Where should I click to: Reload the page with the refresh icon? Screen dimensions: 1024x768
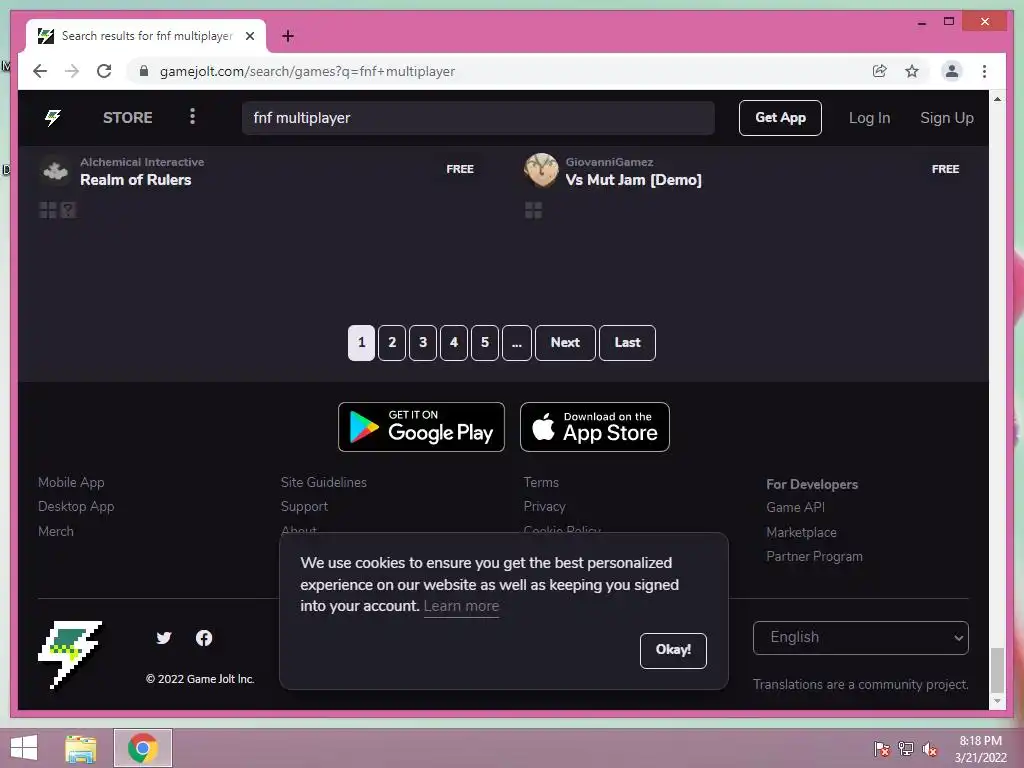pyautogui.click(x=104, y=71)
